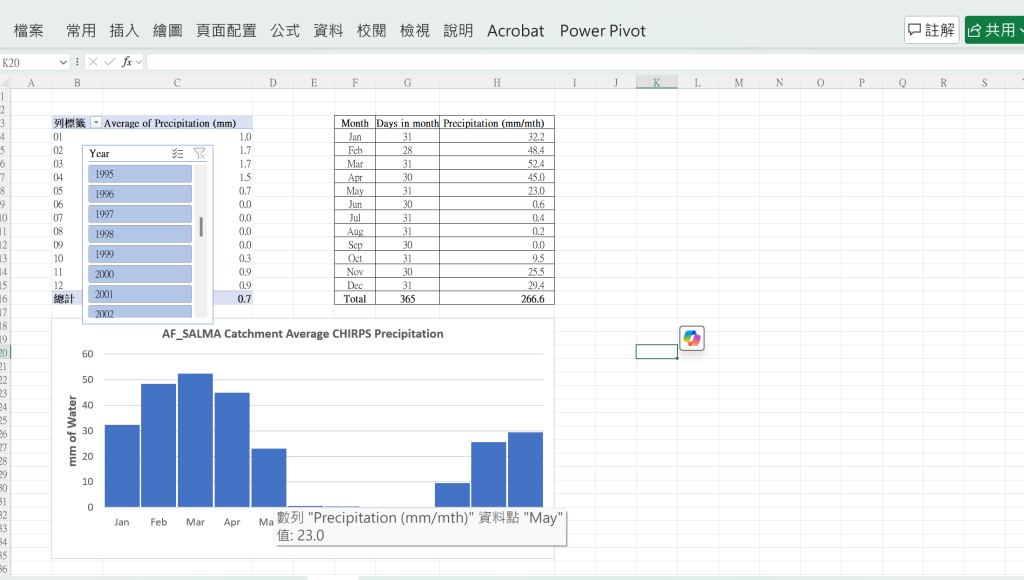1024x580 pixels.
Task: Open the 插入 ribbon tab
Action: tap(124, 31)
